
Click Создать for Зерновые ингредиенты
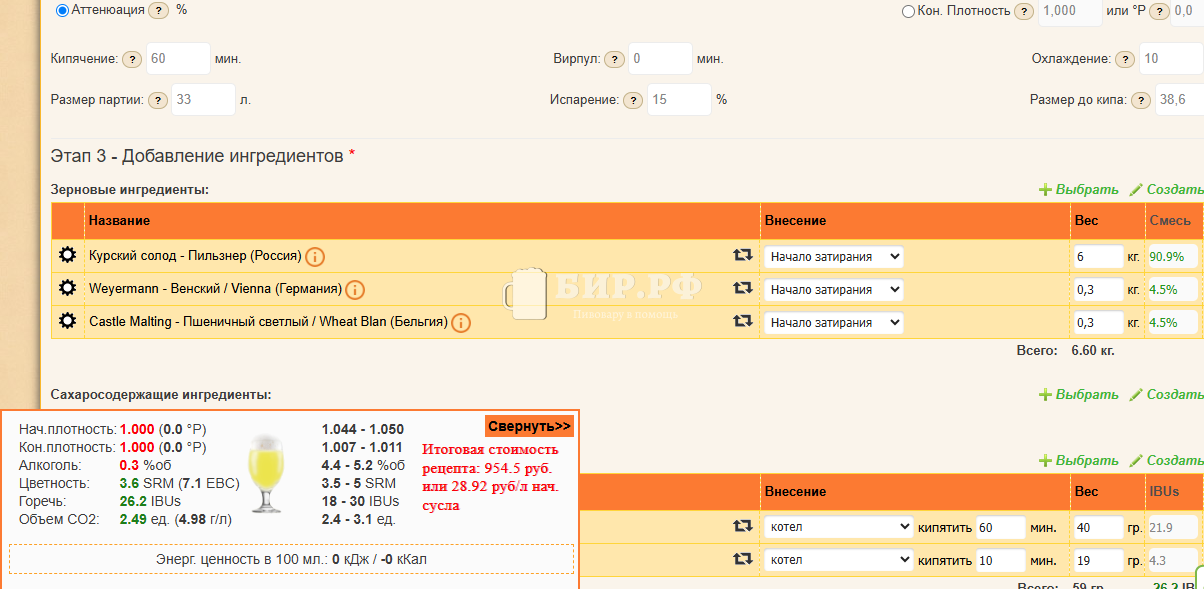coord(1166,190)
